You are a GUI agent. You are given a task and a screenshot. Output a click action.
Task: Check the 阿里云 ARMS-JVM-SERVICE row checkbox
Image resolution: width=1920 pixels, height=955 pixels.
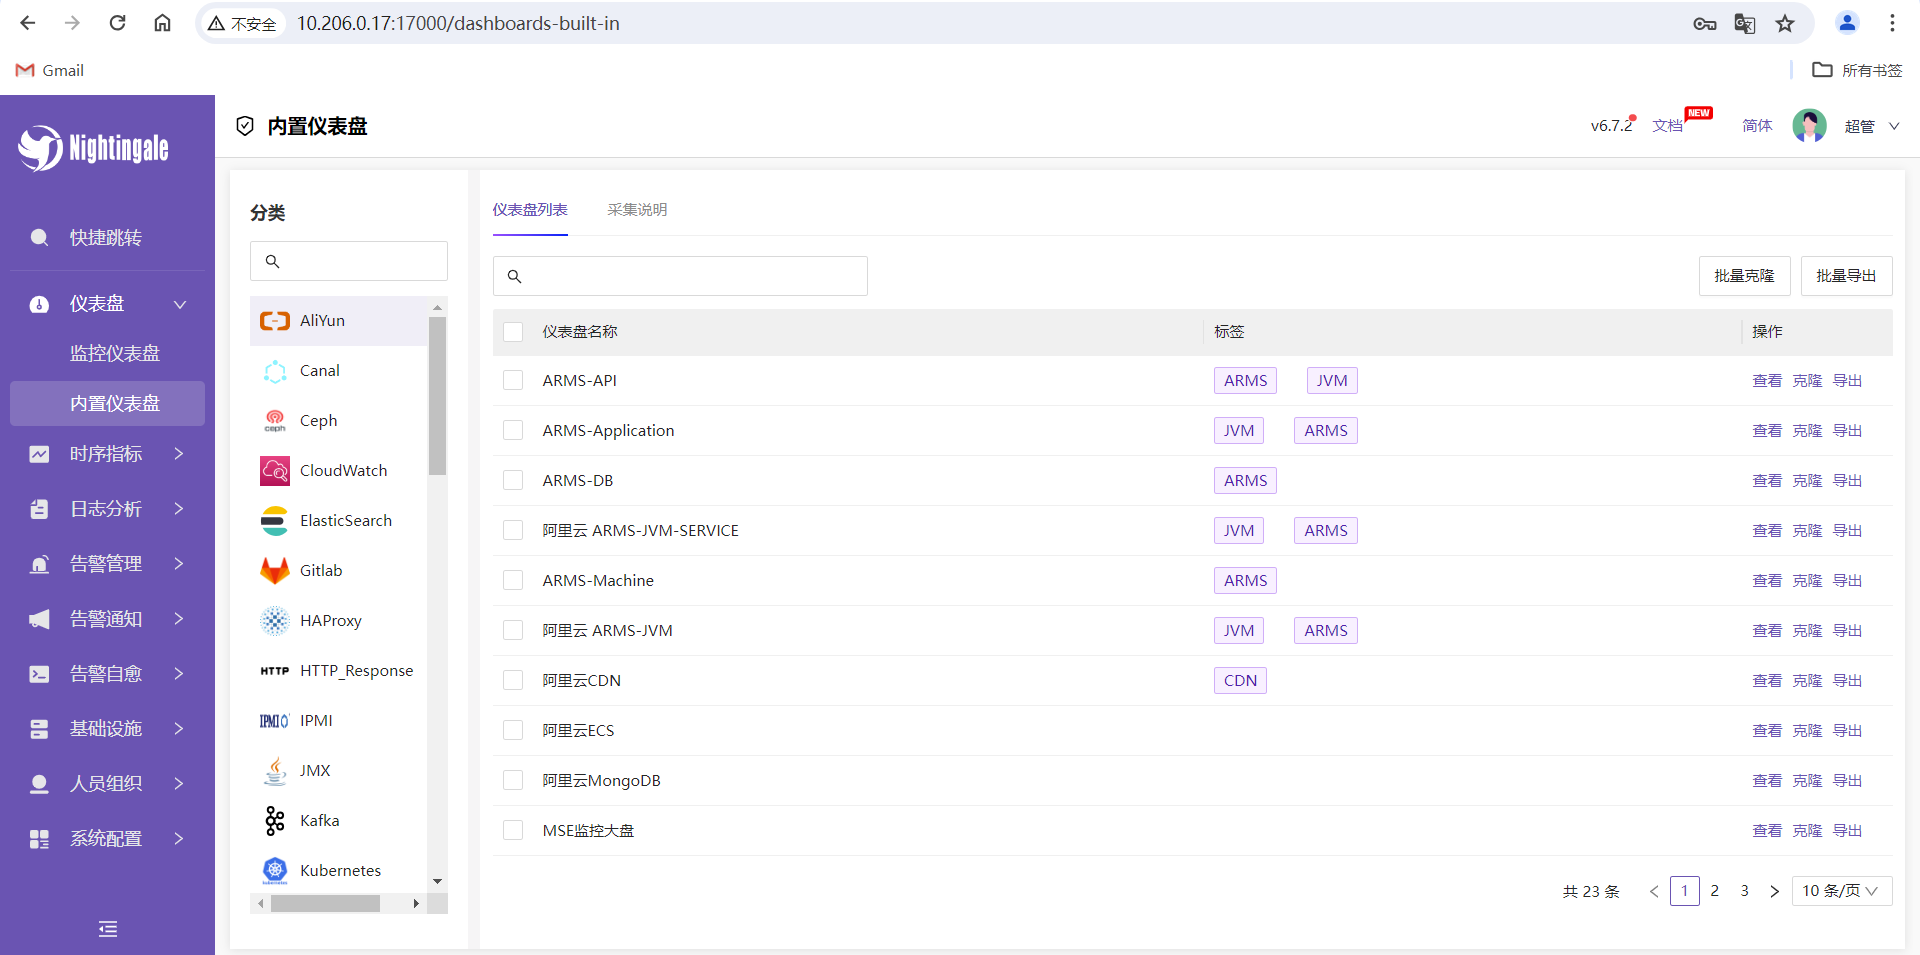click(x=513, y=531)
